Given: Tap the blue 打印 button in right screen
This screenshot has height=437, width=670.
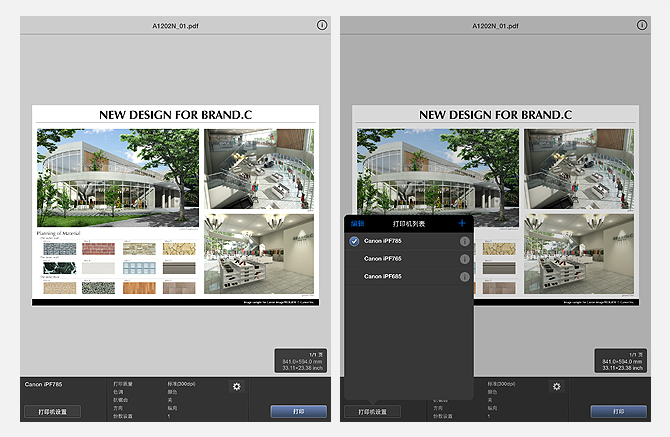Looking at the screenshot, I should (618, 411).
